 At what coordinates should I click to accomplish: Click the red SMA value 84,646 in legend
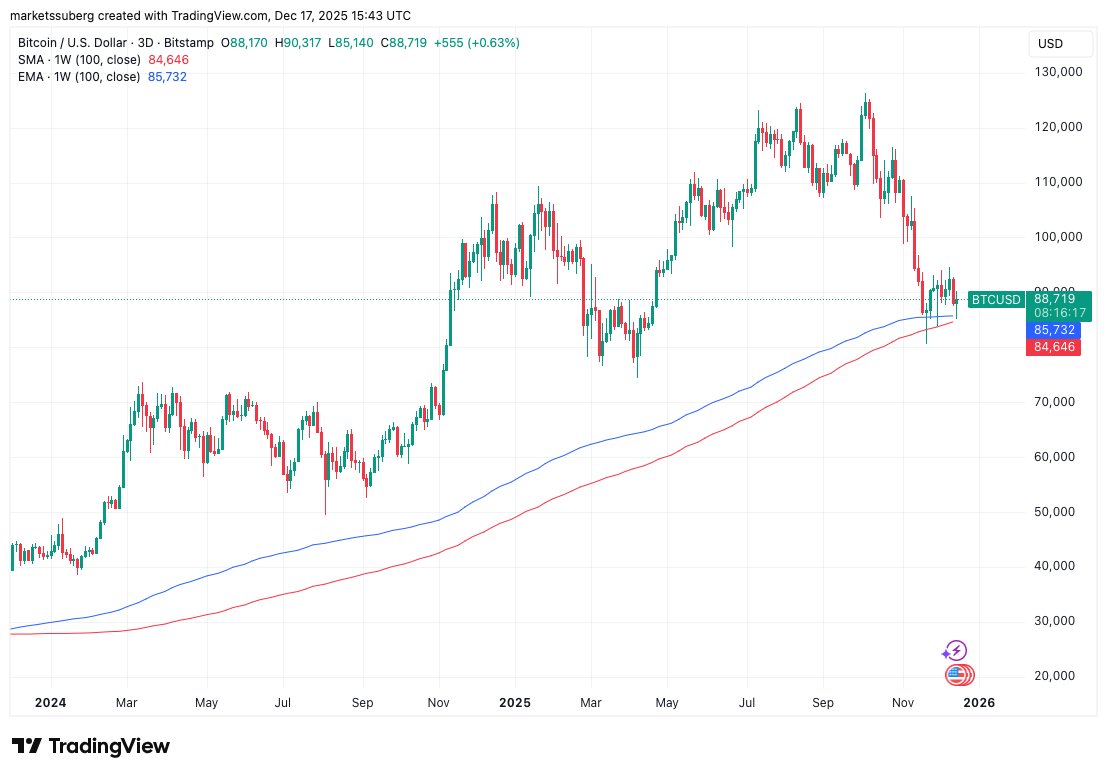pyautogui.click(x=168, y=60)
